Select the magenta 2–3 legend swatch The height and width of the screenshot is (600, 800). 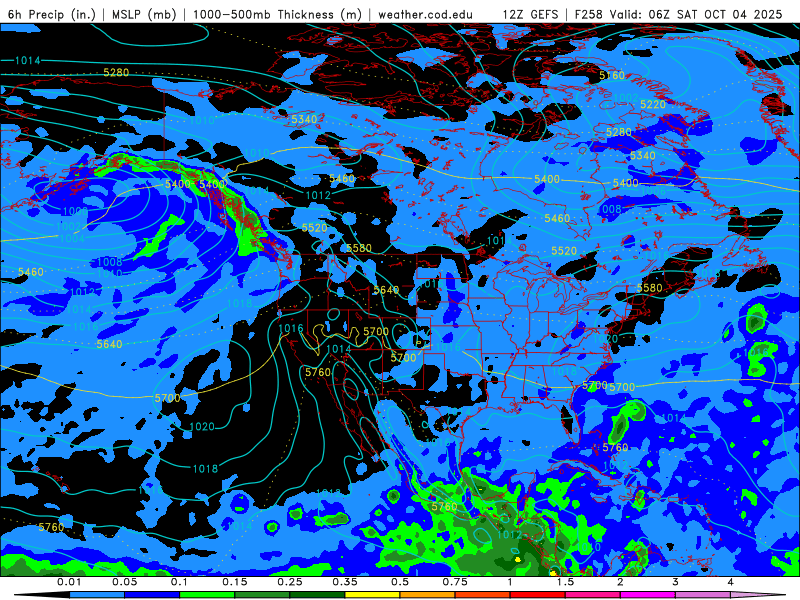coord(648,595)
